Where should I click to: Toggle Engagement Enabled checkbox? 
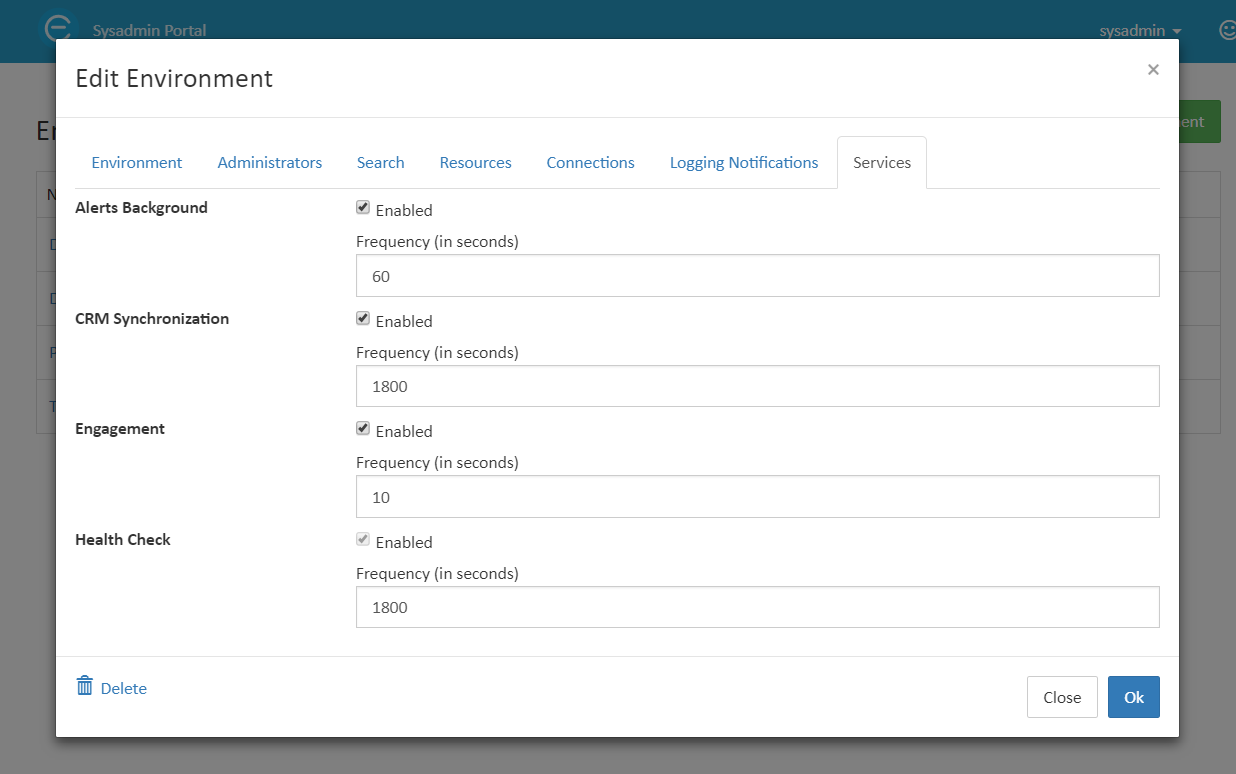(363, 429)
